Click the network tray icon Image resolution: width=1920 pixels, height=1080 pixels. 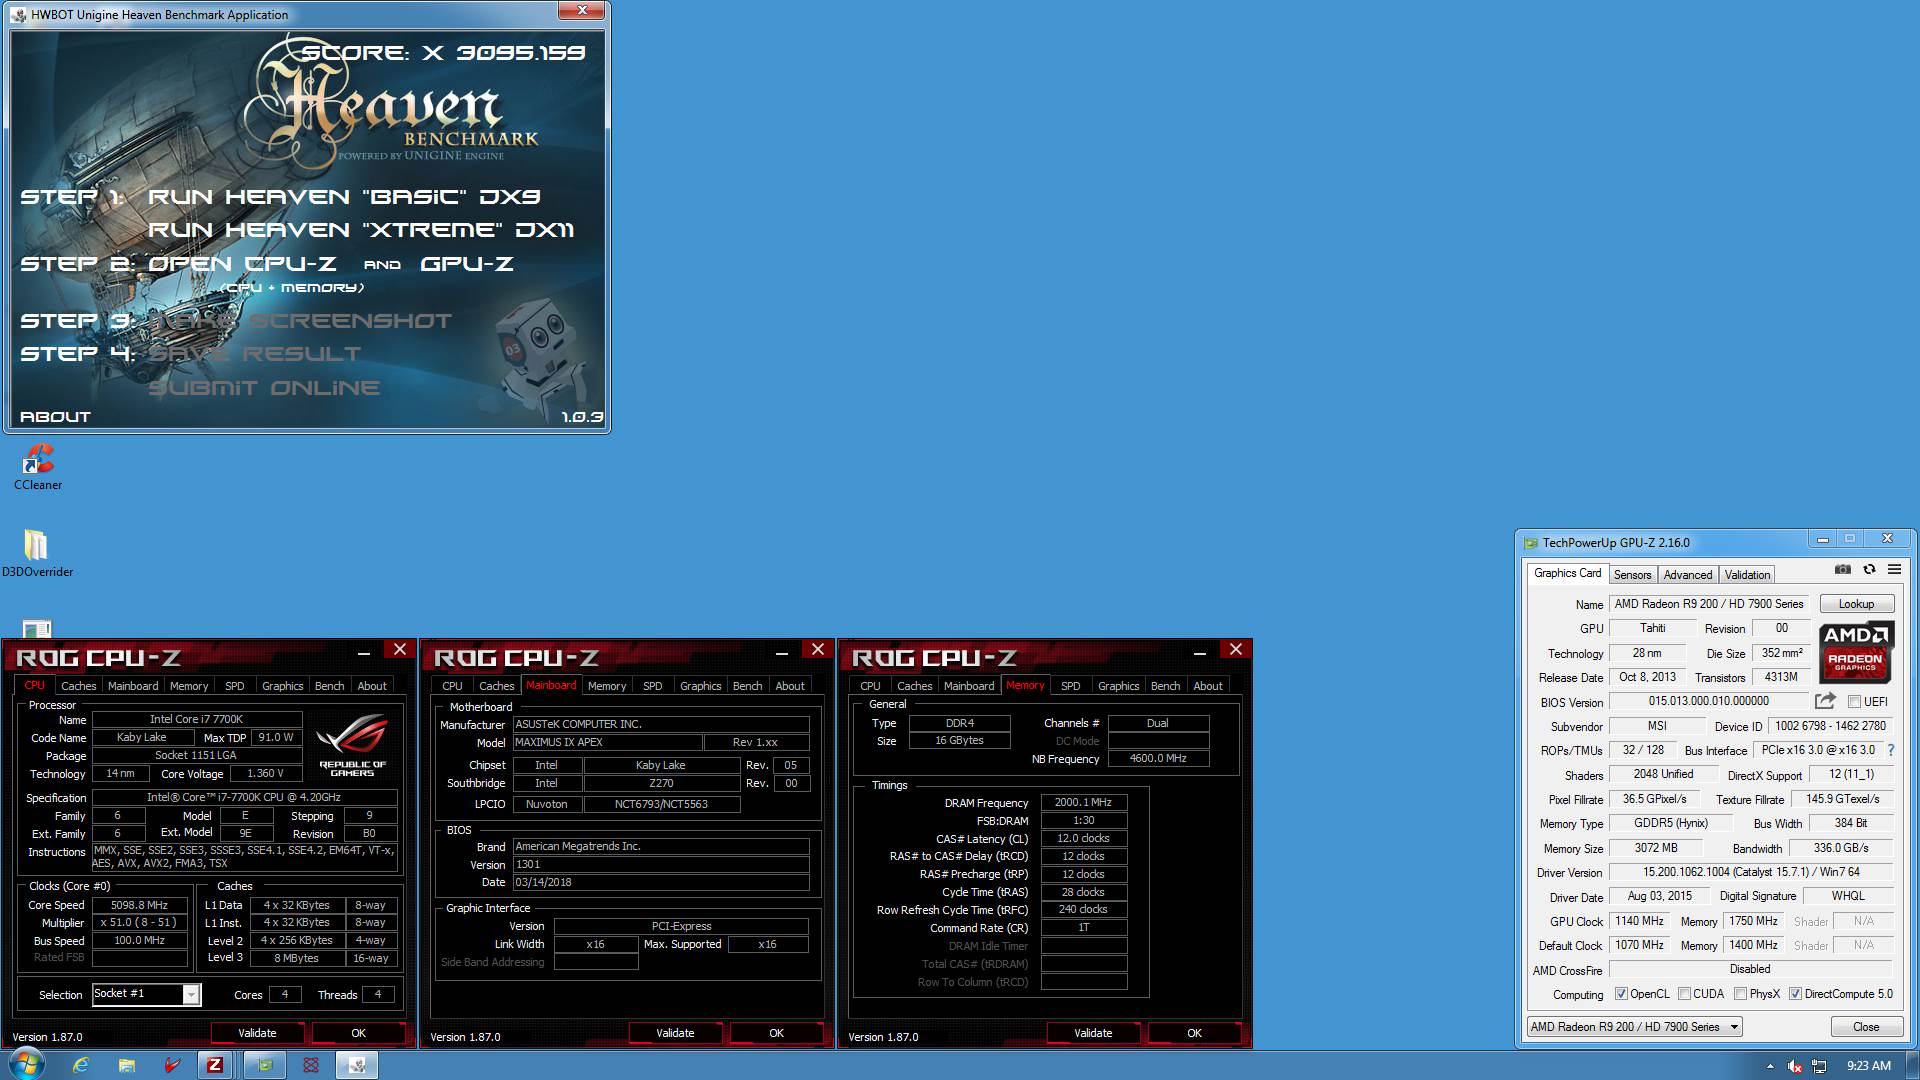1819,1066
